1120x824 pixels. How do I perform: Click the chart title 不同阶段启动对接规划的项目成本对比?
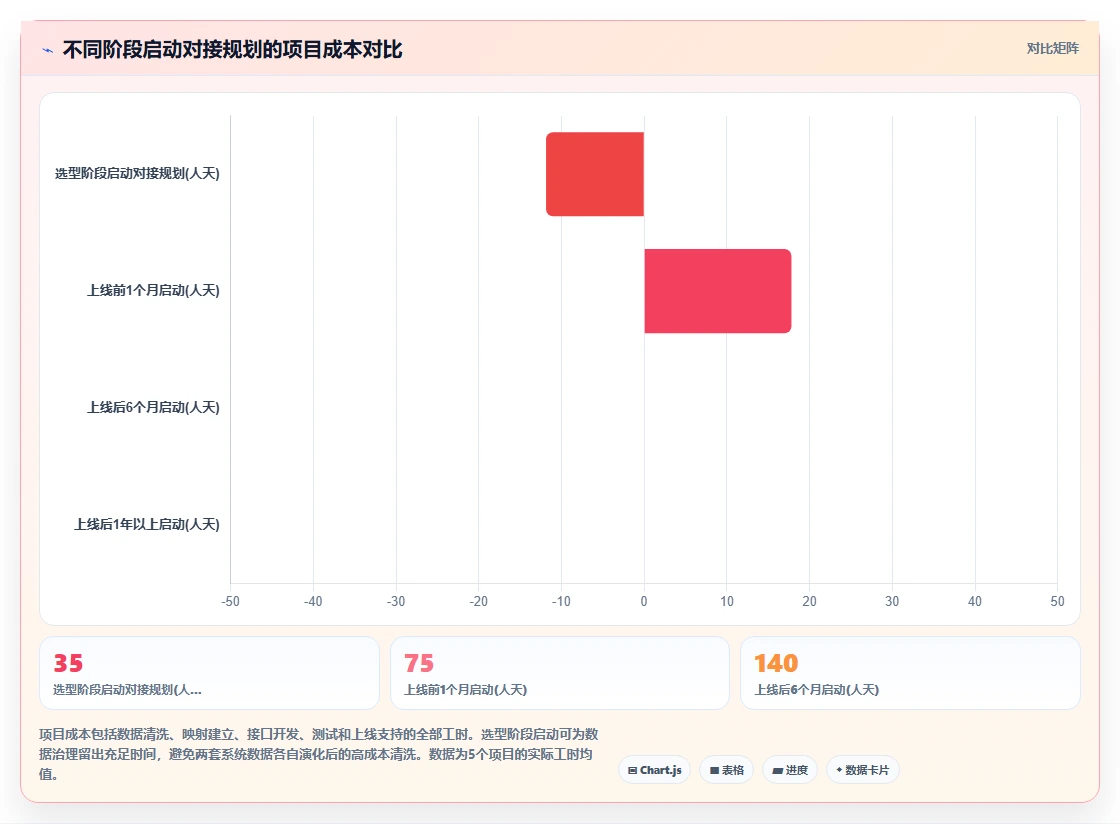pos(233,49)
